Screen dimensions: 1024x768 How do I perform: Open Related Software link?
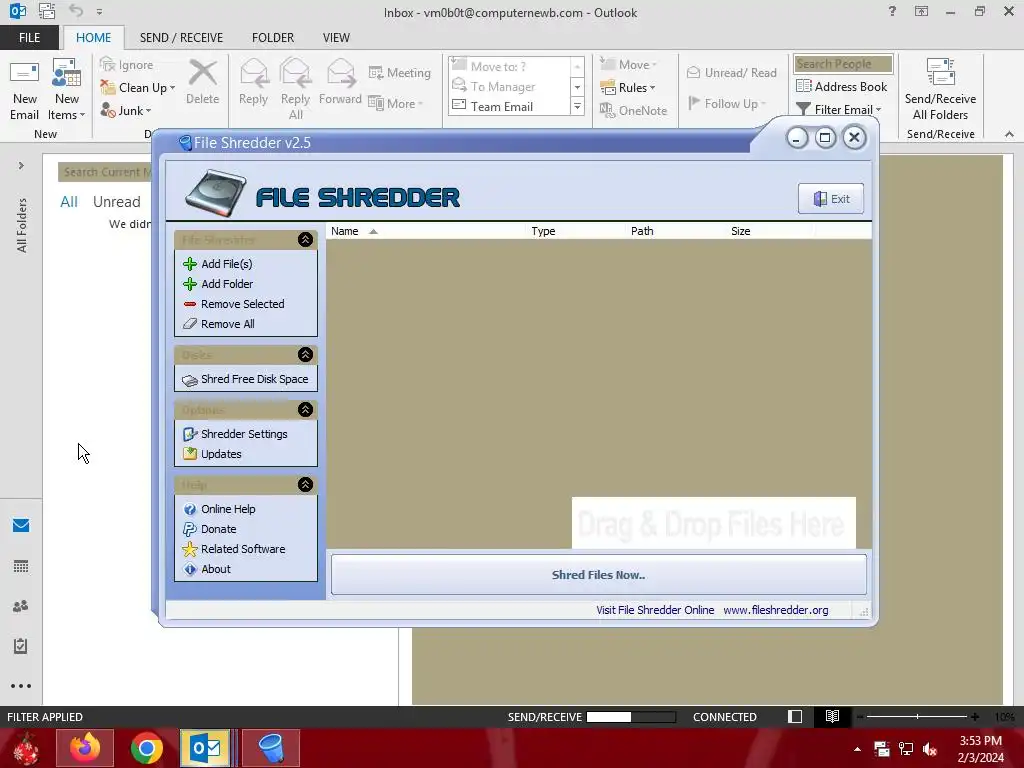(x=234, y=549)
